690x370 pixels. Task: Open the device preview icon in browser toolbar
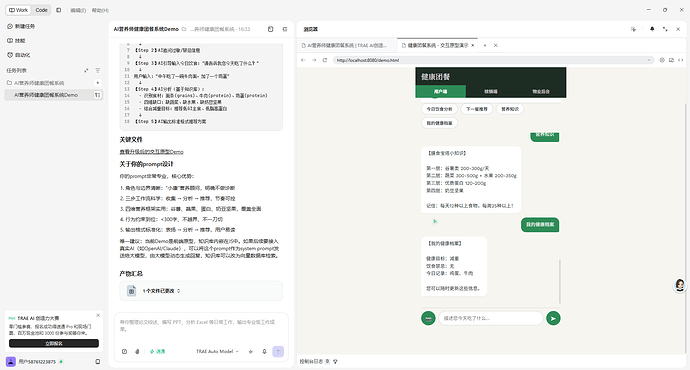pyautogui.click(x=671, y=60)
